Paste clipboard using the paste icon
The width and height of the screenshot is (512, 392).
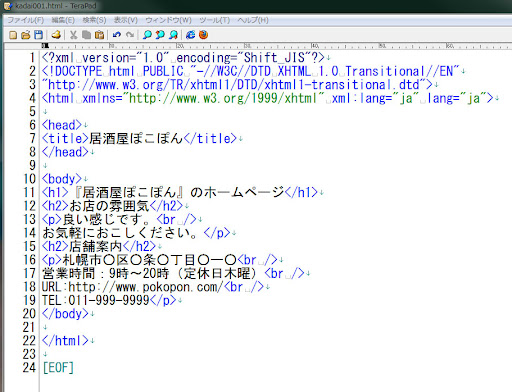(x=99, y=35)
